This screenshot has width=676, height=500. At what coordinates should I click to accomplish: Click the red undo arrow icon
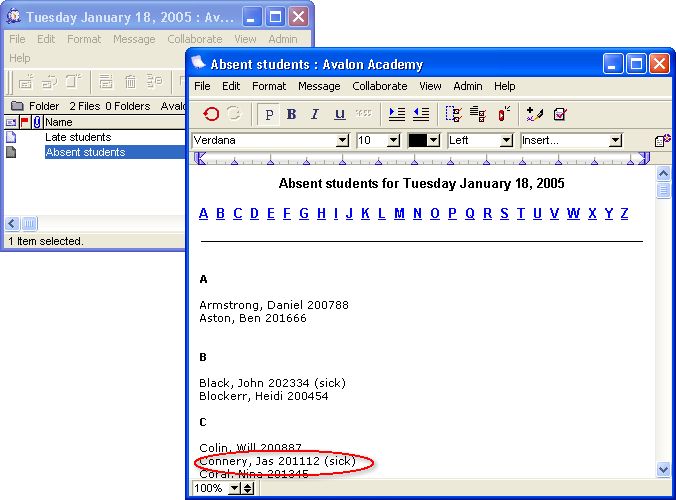pos(211,114)
